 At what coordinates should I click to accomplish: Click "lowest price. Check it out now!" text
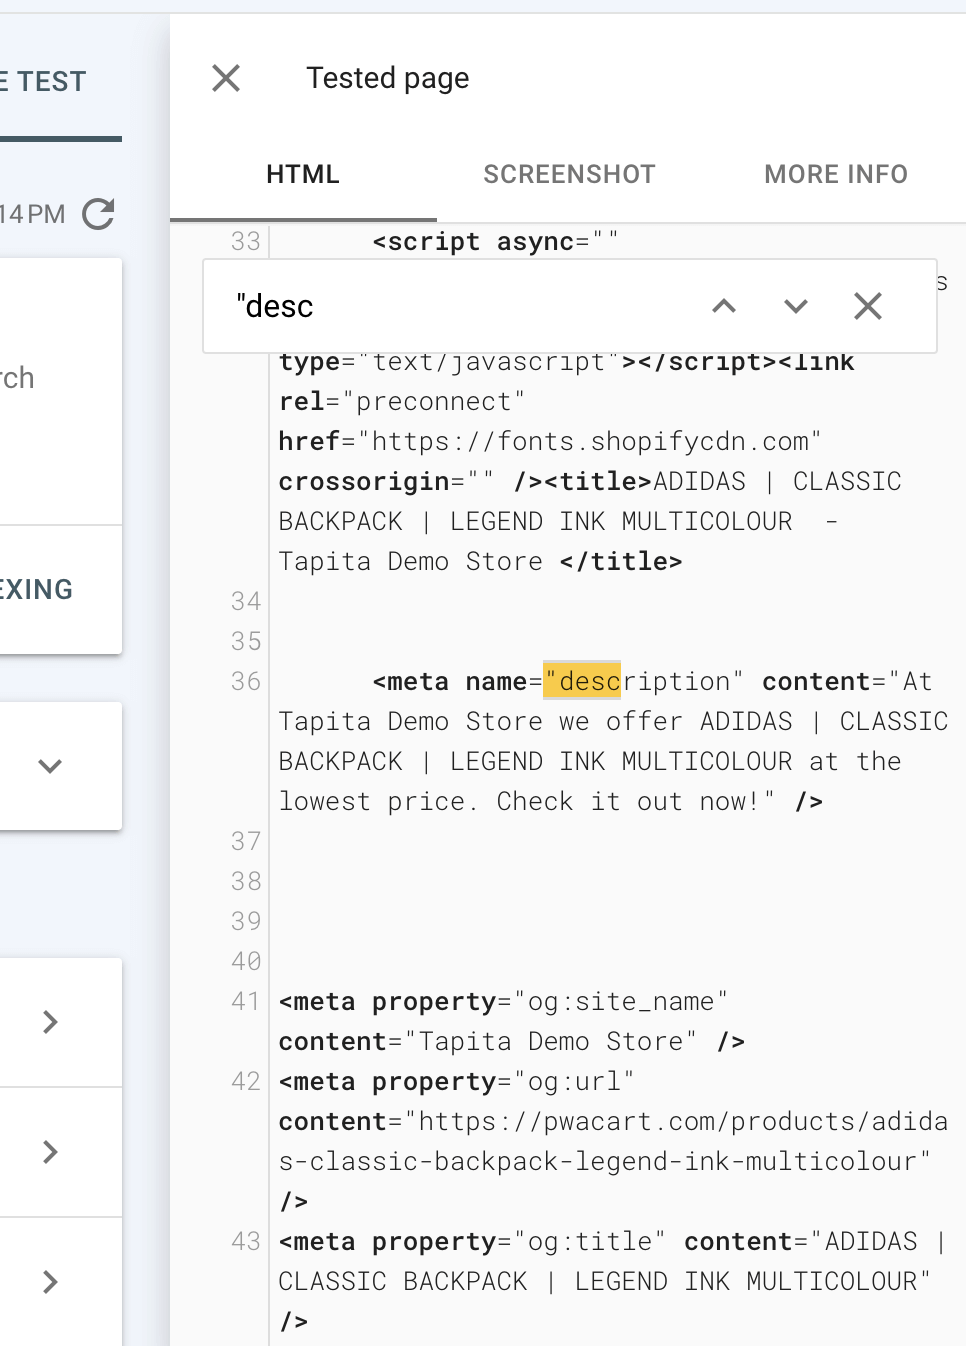coord(527,801)
